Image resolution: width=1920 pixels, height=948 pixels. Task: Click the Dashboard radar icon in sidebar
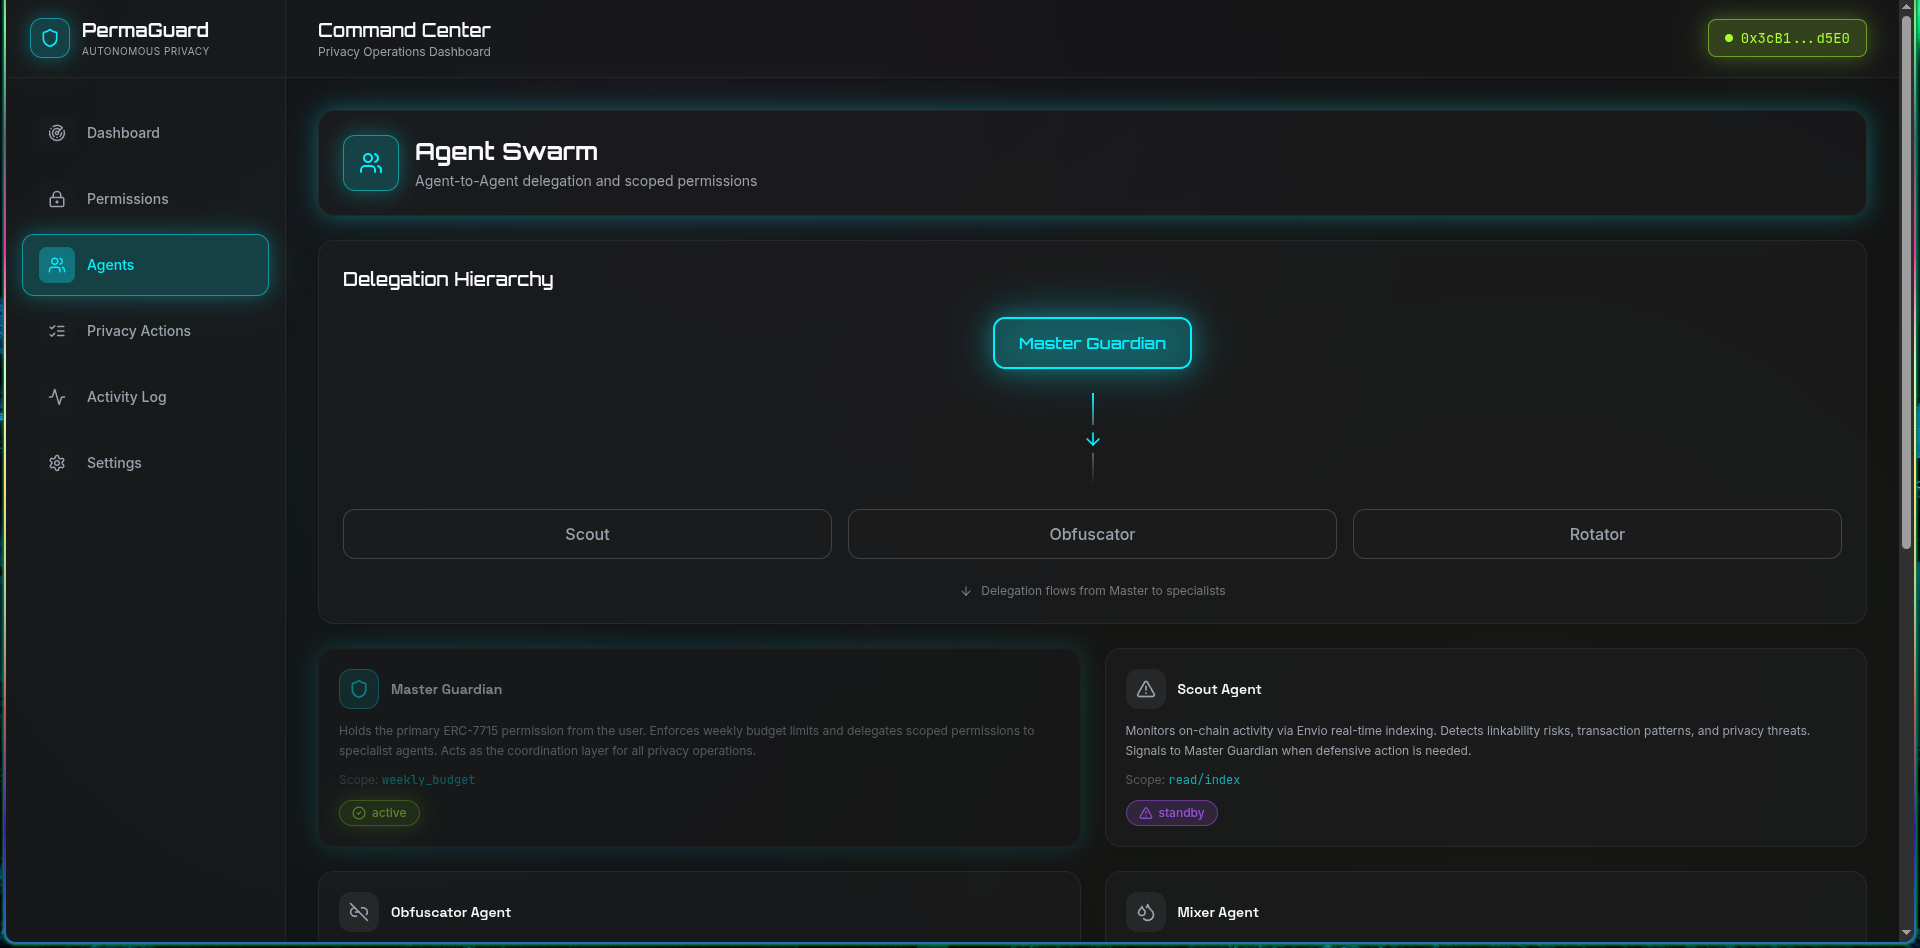[57, 133]
